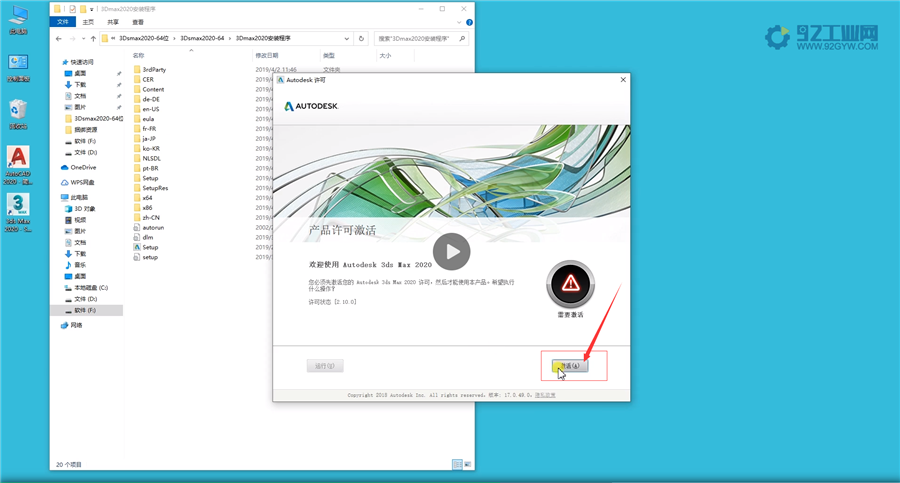The height and width of the screenshot is (483, 900).
Task: Select the CER folder
Action: [x=143, y=79]
